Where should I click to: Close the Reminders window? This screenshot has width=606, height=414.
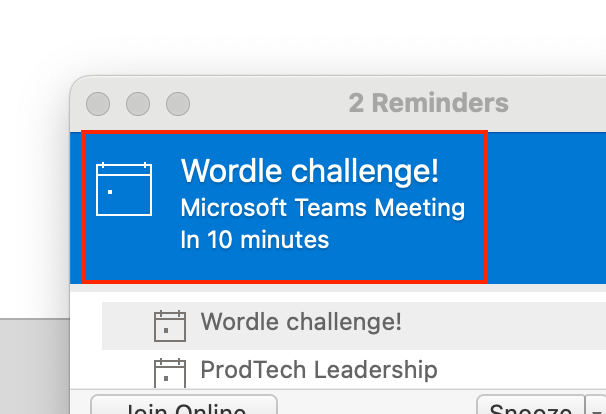pyautogui.click(x=98, y=103)
